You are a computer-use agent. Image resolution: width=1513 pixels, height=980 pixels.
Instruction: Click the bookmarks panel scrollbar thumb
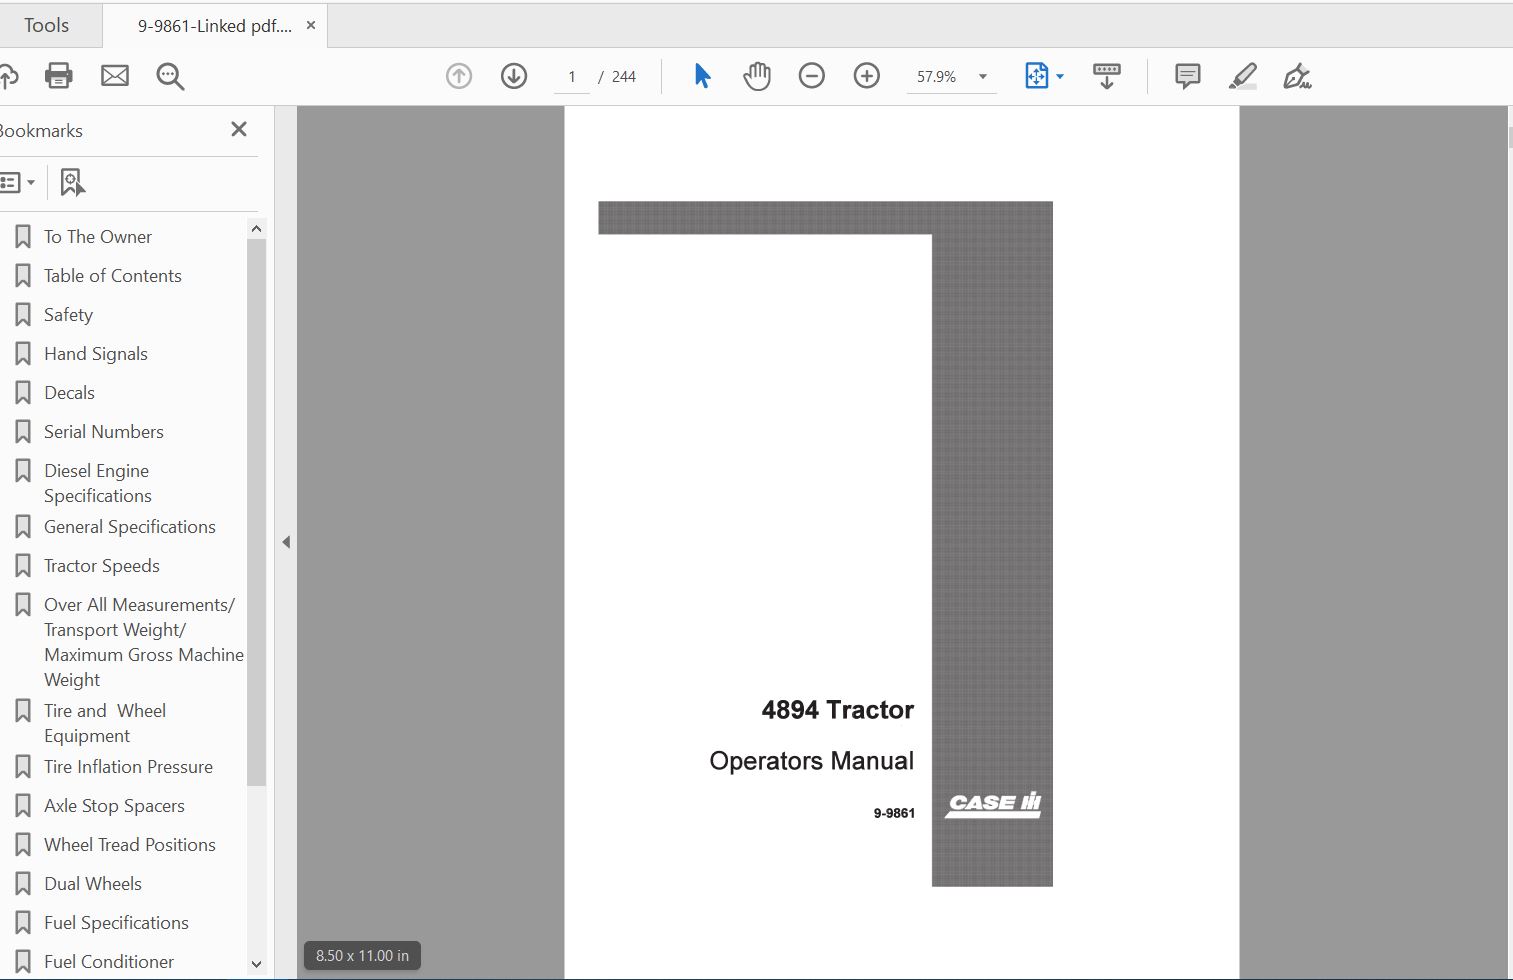point(256,512)
